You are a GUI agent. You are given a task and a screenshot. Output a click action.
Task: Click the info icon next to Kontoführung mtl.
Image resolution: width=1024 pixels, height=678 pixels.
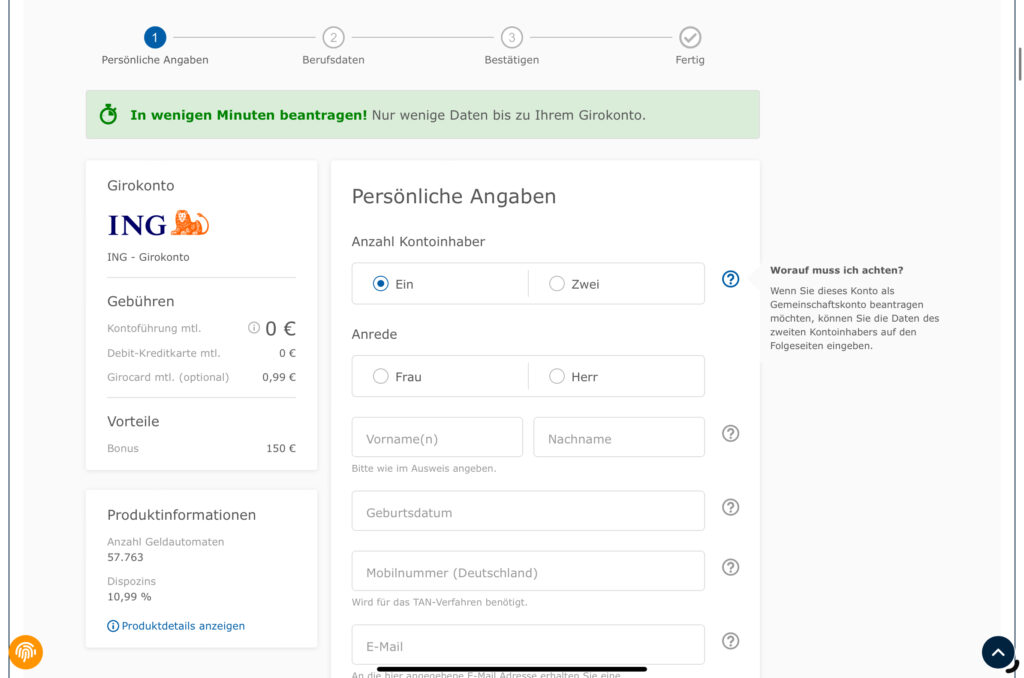click(x=254, y=327)
